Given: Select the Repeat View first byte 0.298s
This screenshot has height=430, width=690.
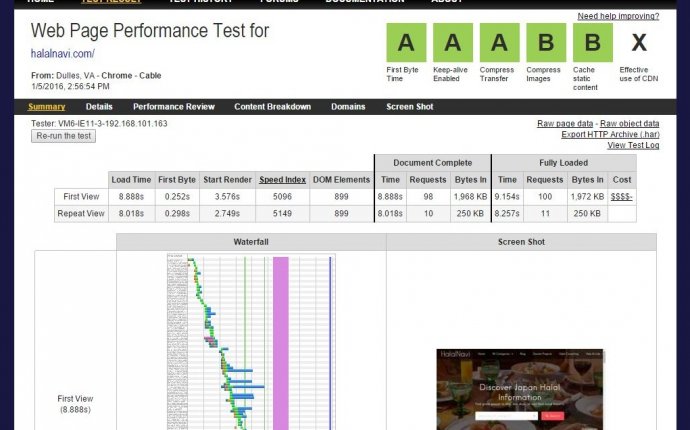Looking at the screenshot, I should coord(177,213).
